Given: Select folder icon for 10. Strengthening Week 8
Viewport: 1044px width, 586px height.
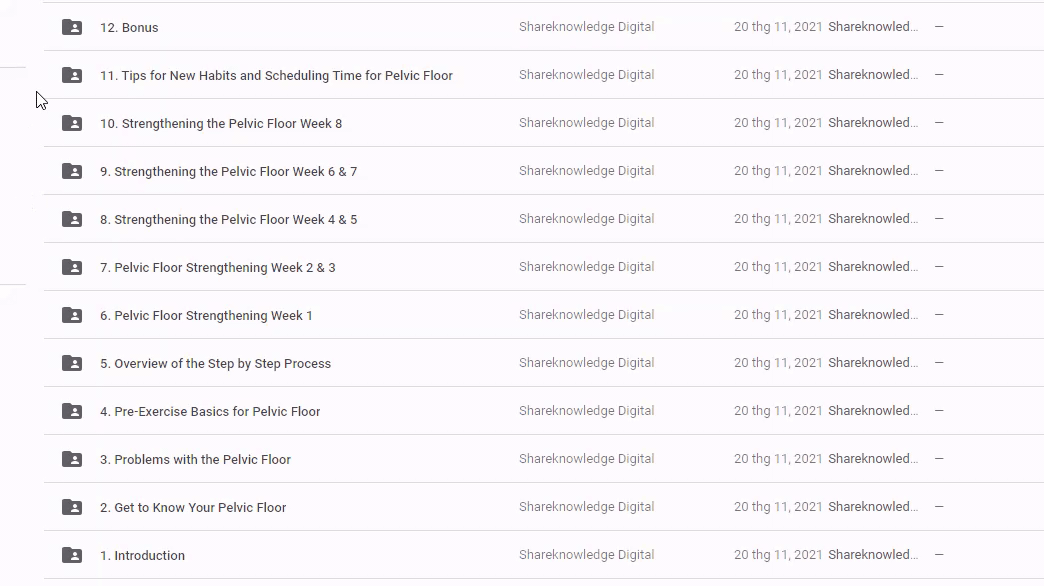Looking at the screenshot, I should 72,123.
